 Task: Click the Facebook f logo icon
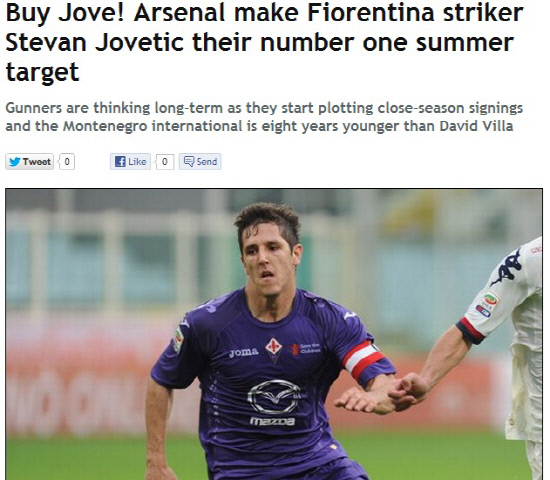120,161
